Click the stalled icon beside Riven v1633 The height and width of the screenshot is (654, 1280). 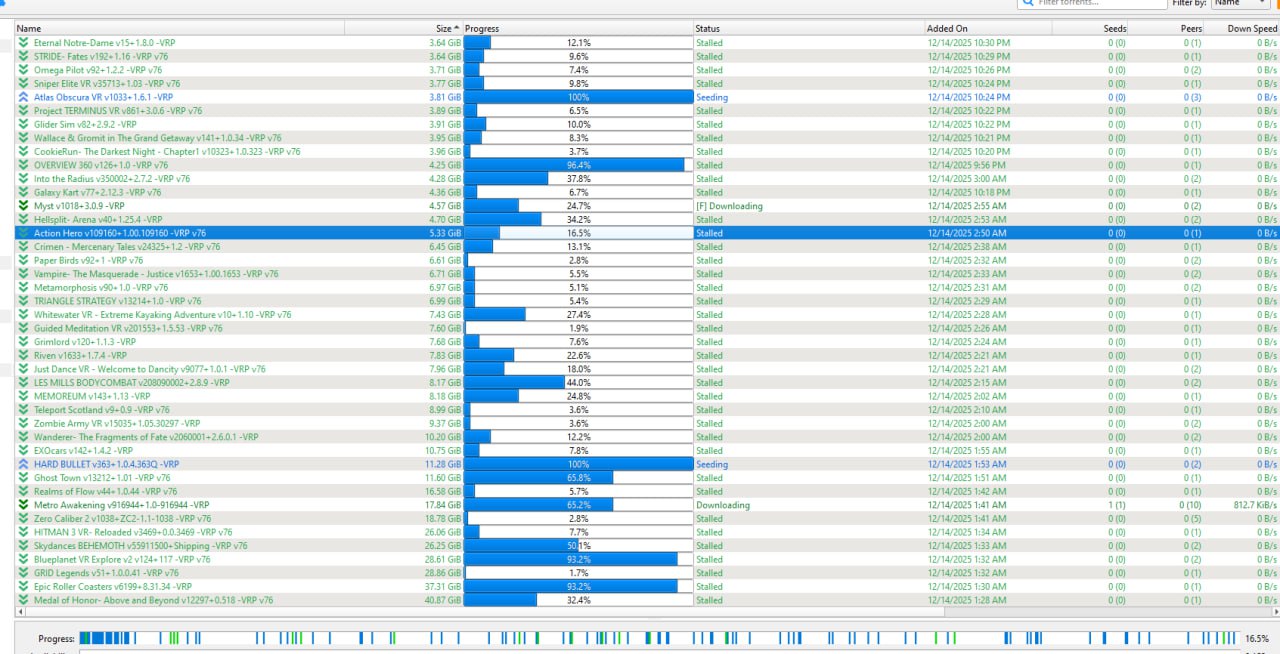(23, 355)
